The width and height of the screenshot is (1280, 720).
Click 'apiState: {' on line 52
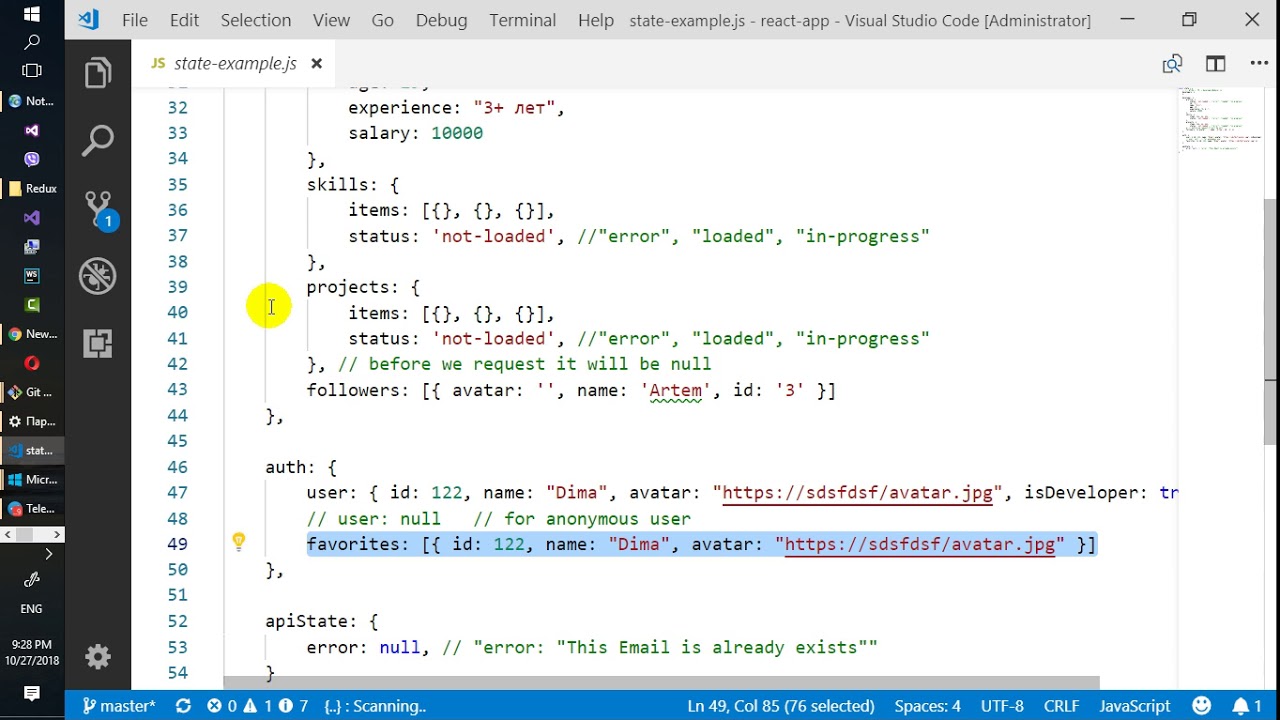coord(322,621)
